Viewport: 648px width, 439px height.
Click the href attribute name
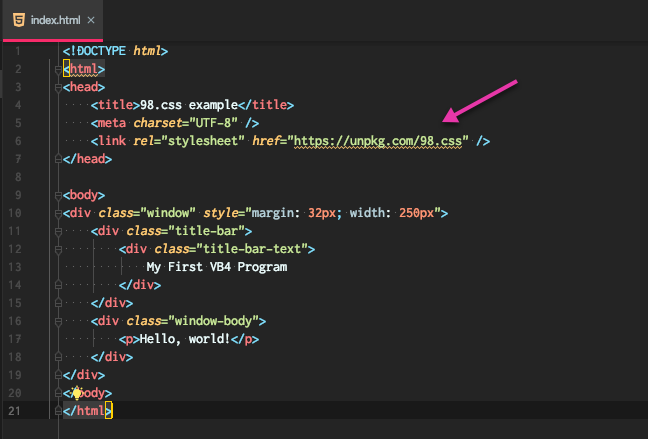point(266,141)
